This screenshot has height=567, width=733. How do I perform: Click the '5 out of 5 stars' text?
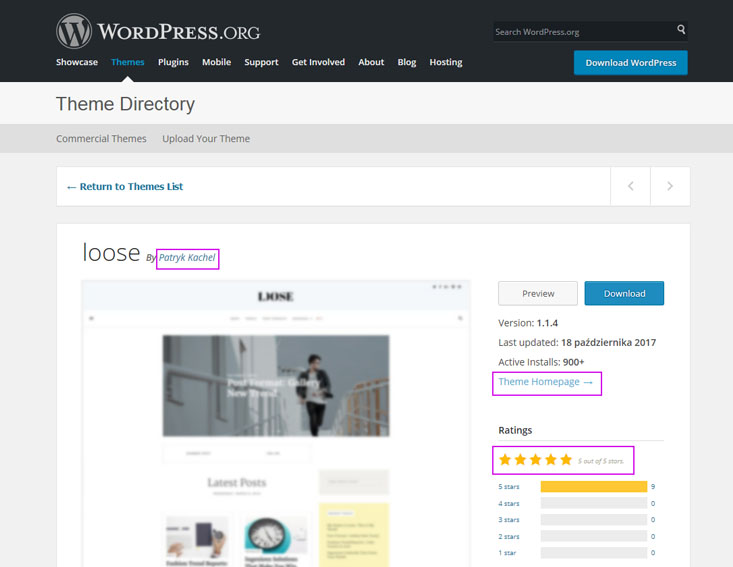[601, 461]
